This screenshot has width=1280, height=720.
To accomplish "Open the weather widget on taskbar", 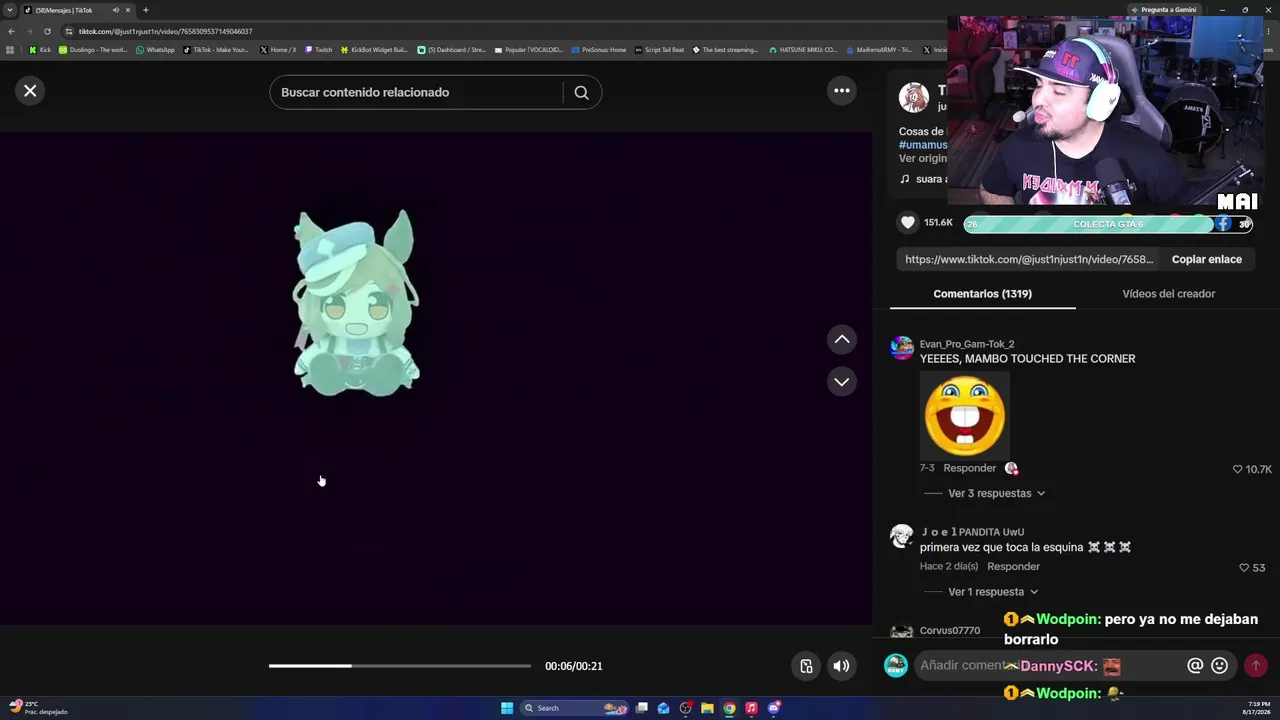I will tap(38, 707).
